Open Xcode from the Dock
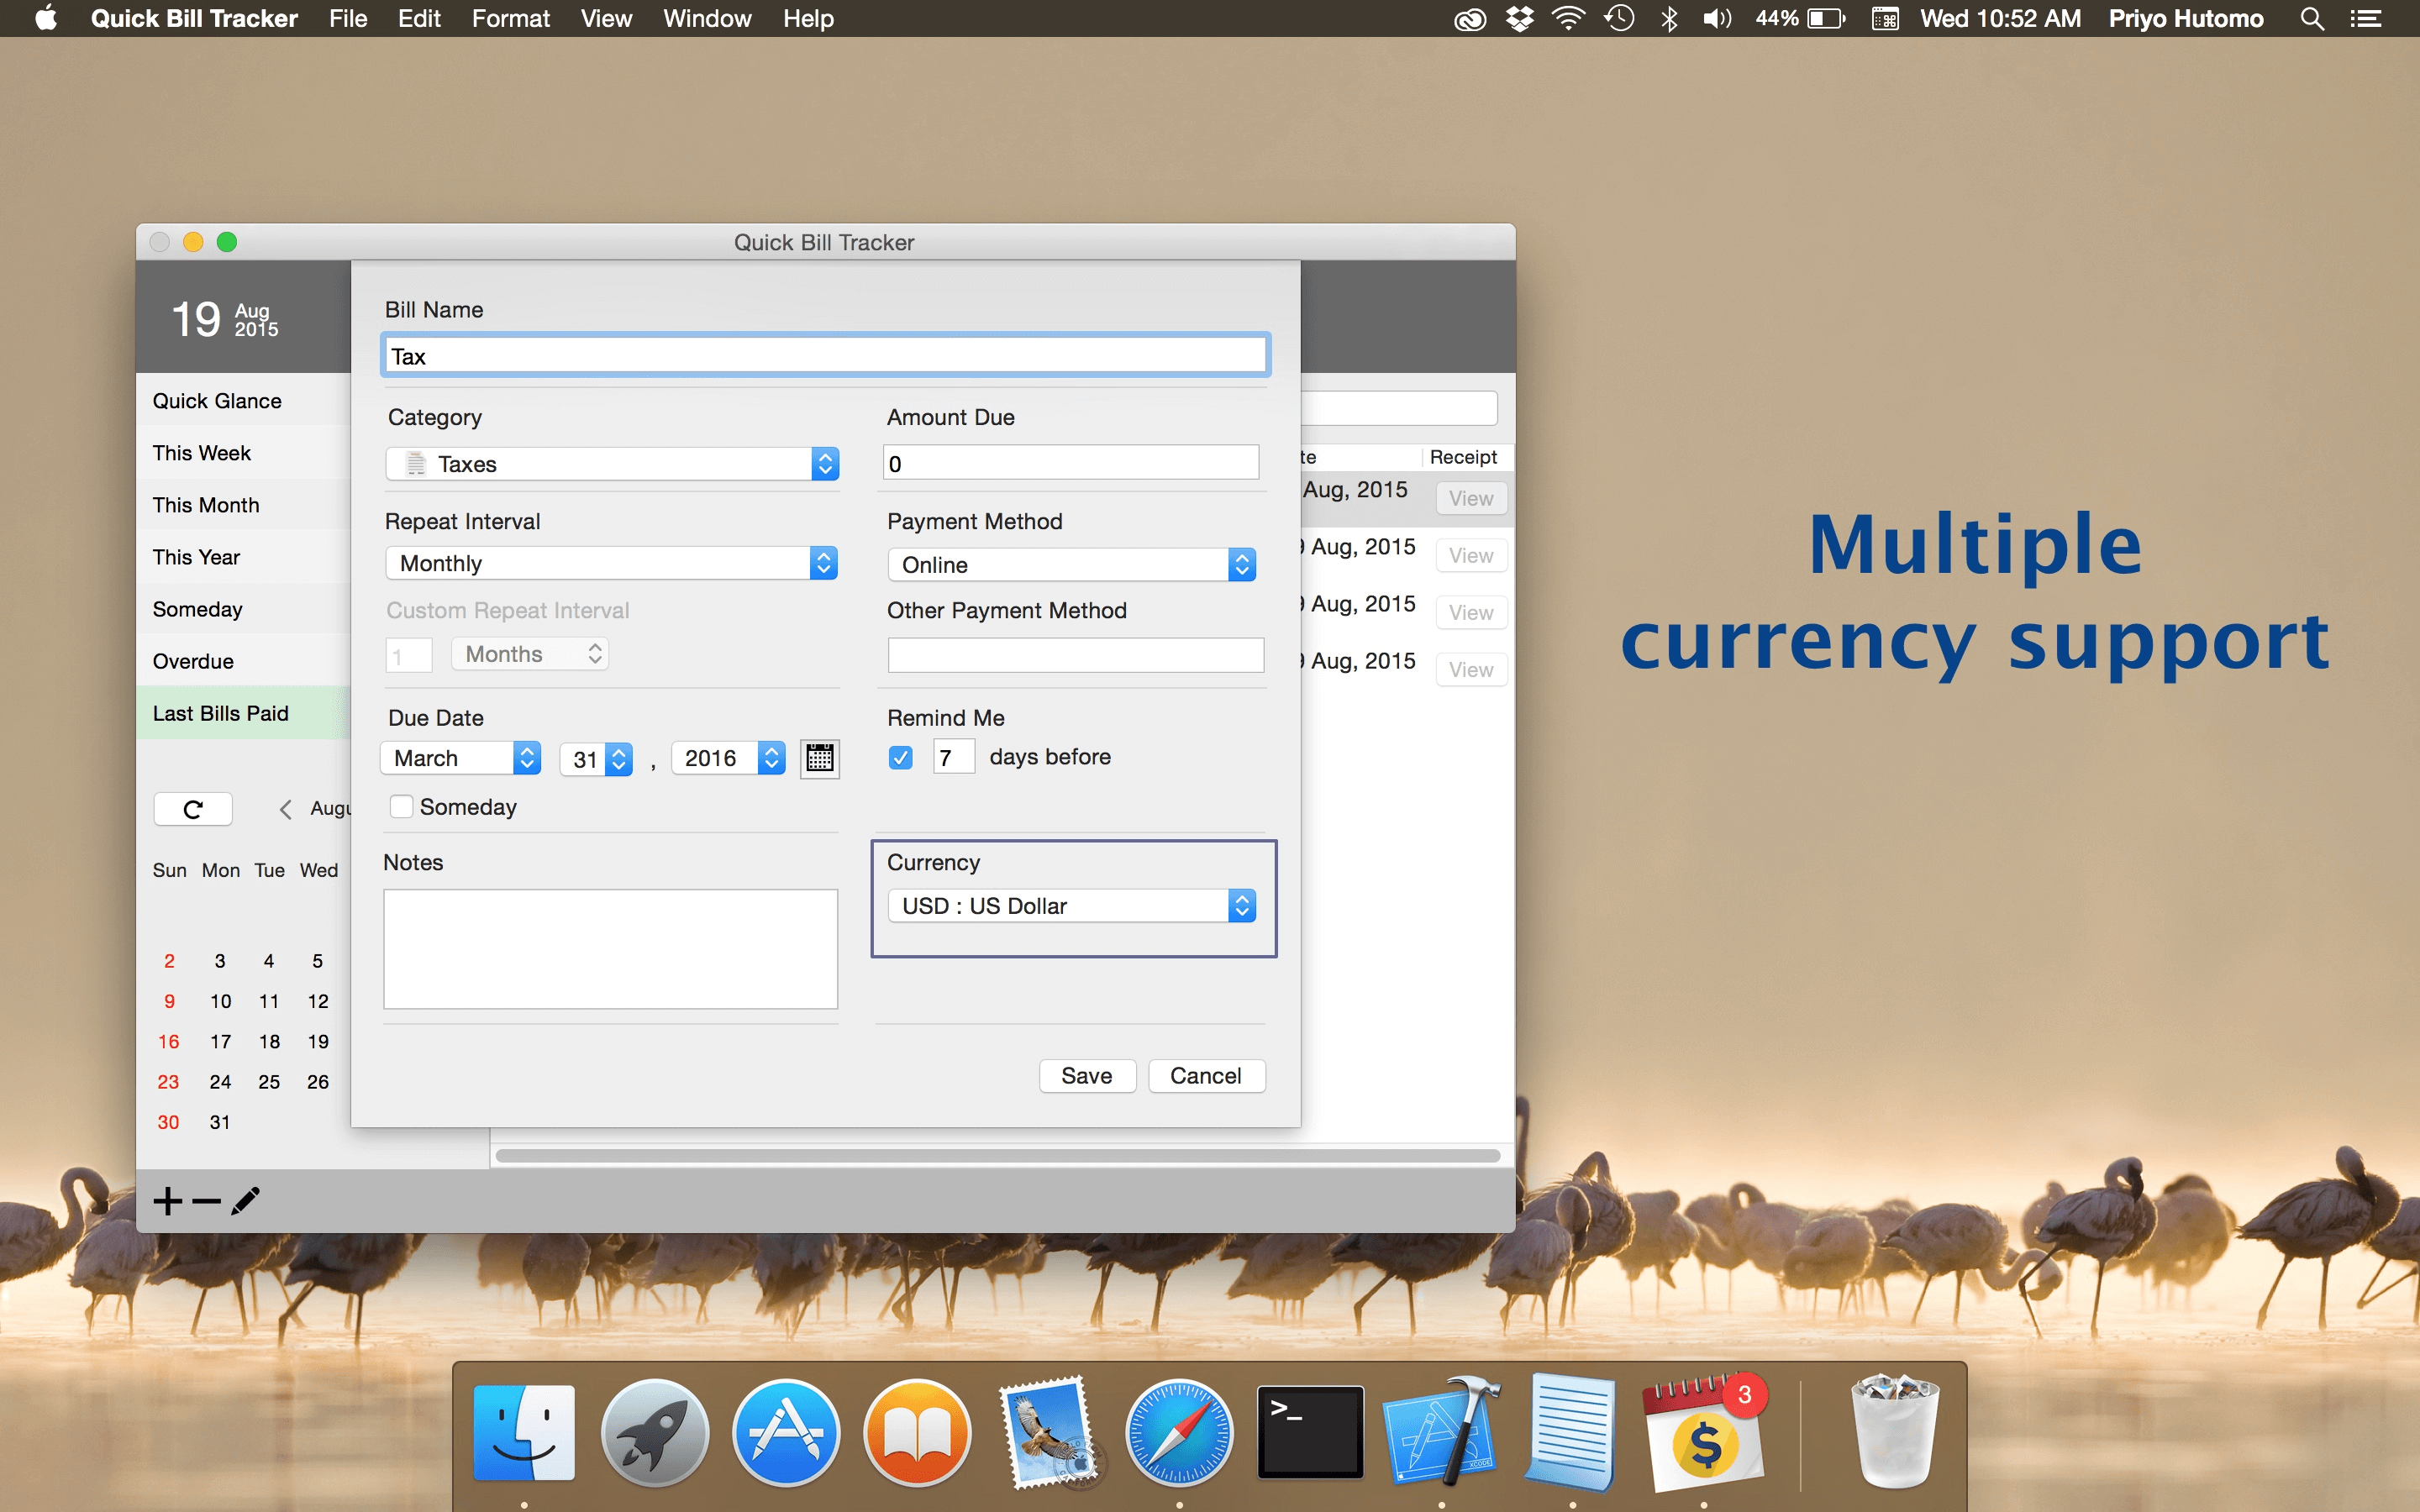2420x1512 pixels. tap(1440, 1434)
